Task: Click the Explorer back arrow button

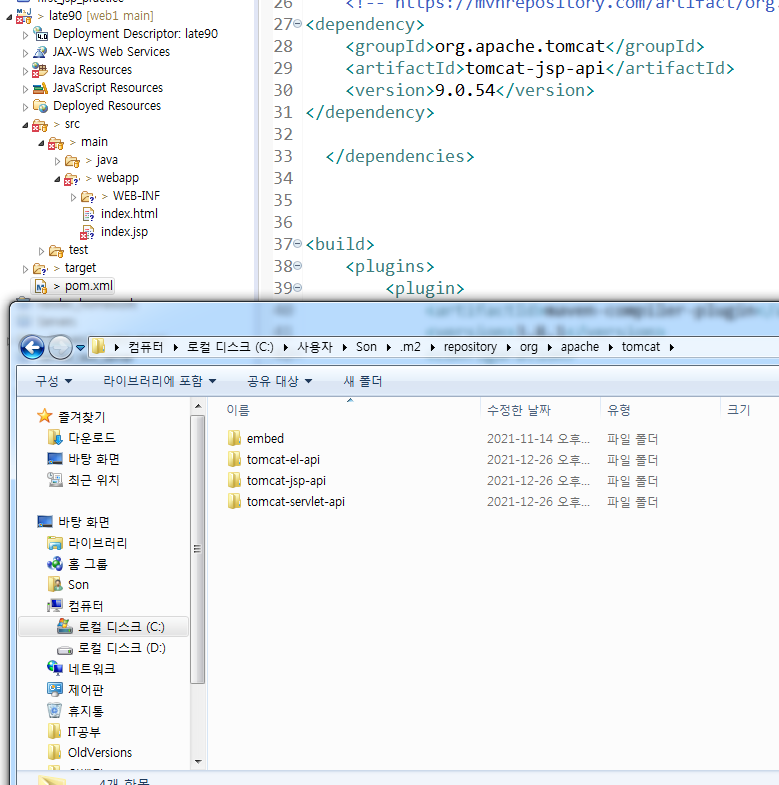Action: [33, 347]
